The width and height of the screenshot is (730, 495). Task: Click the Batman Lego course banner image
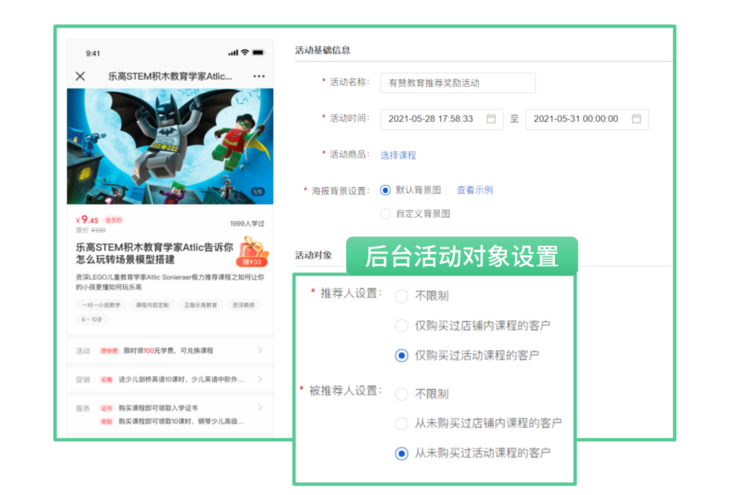point(170,146)
